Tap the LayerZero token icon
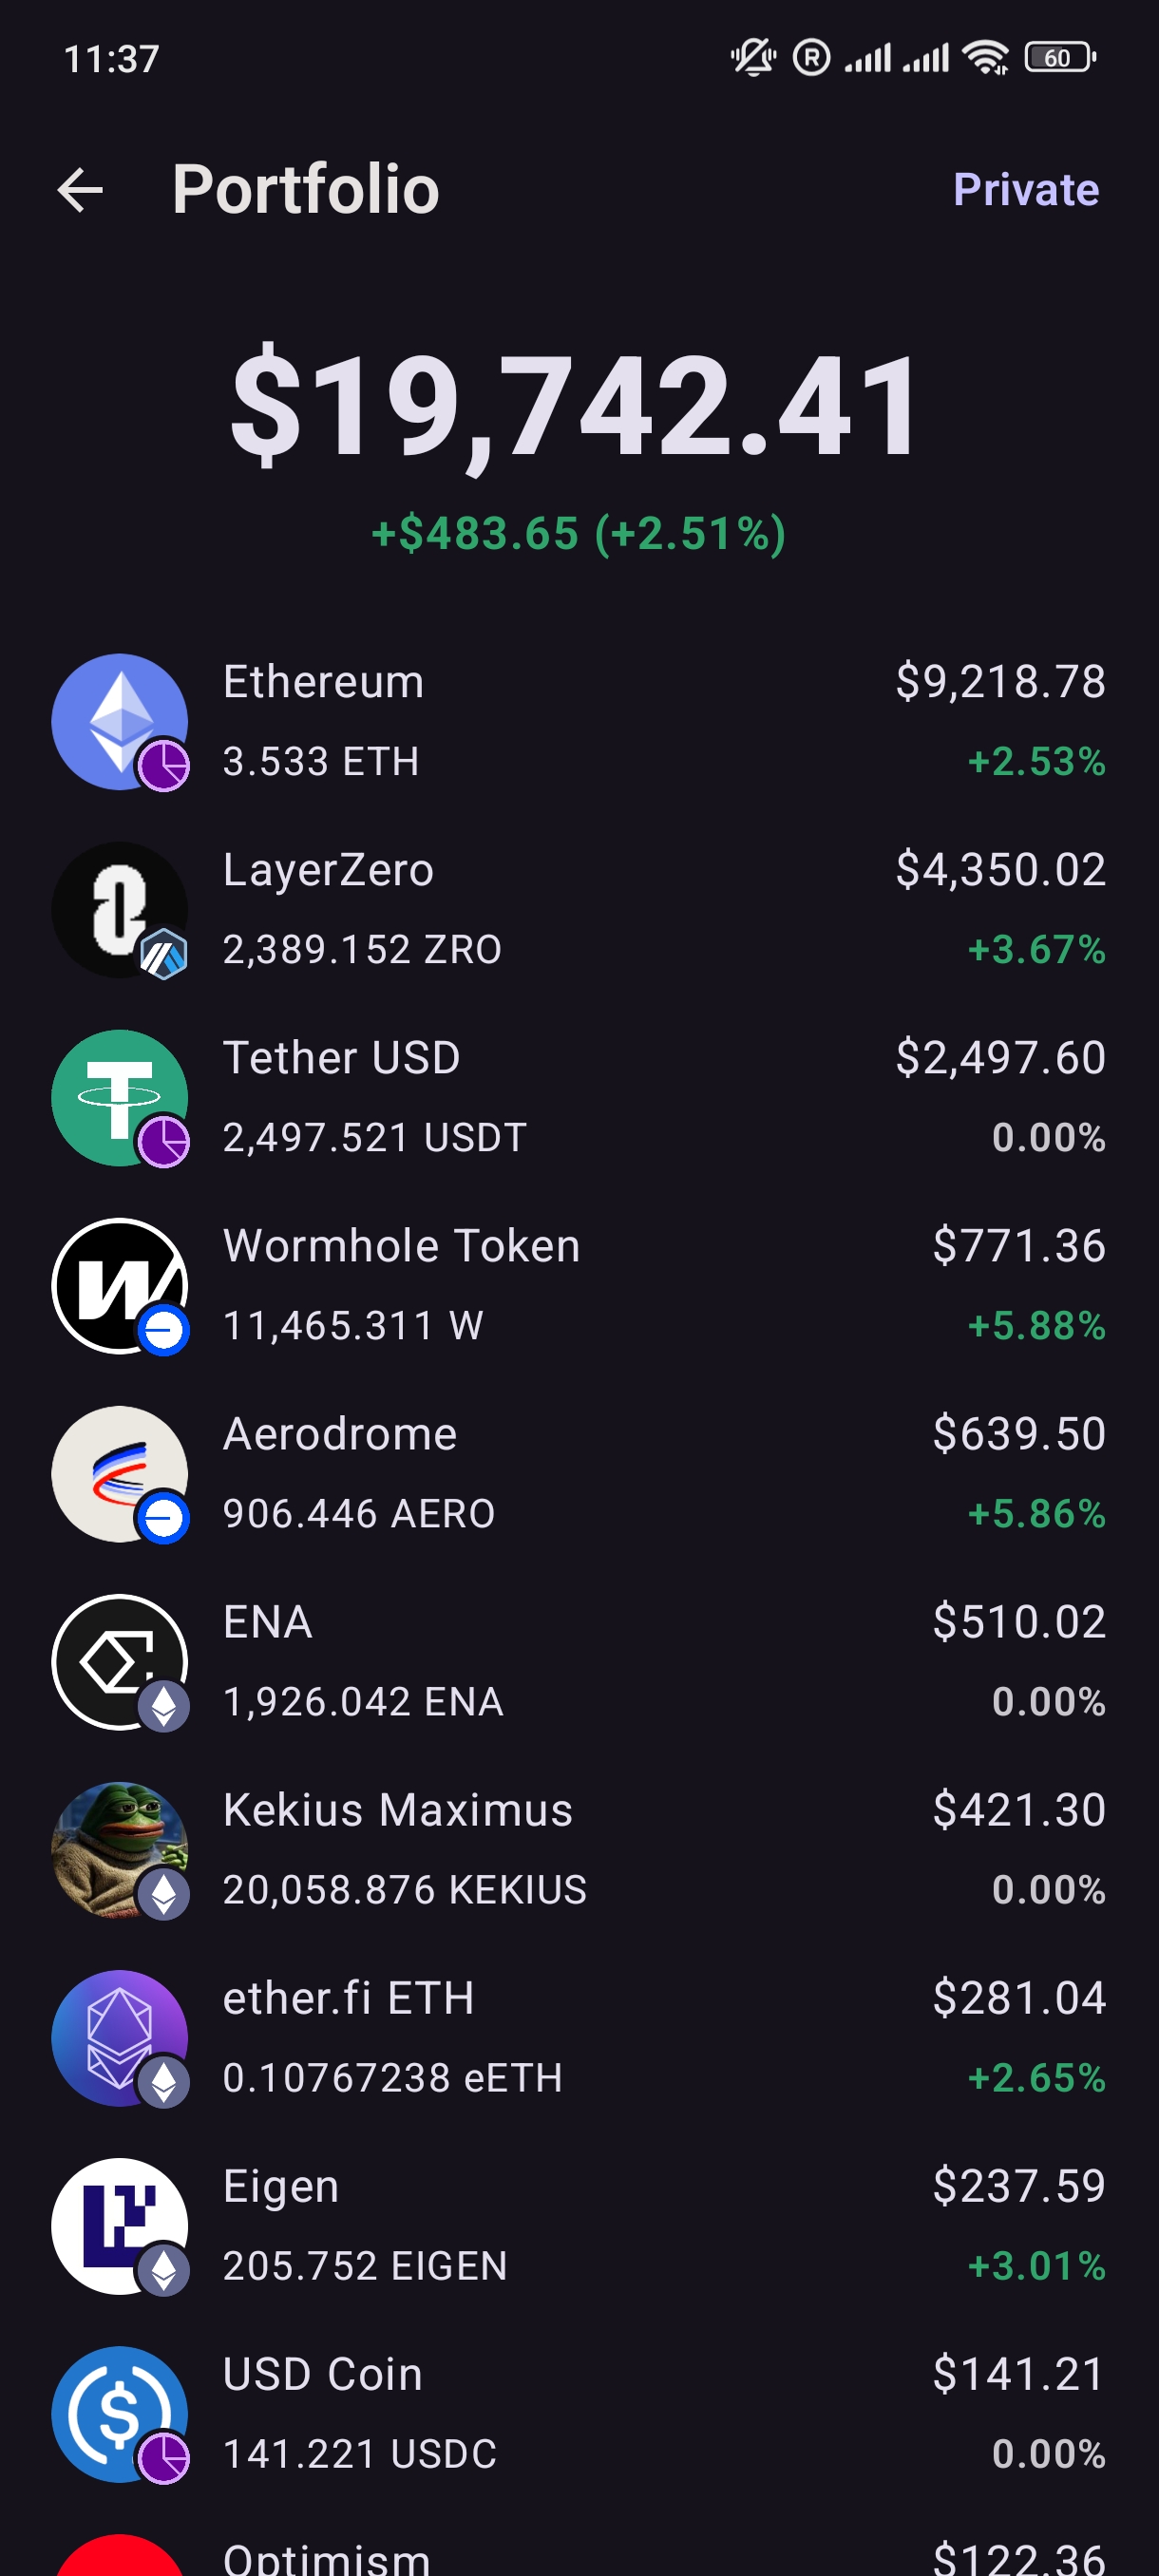1159x2576 pixels. click(120, 909)
